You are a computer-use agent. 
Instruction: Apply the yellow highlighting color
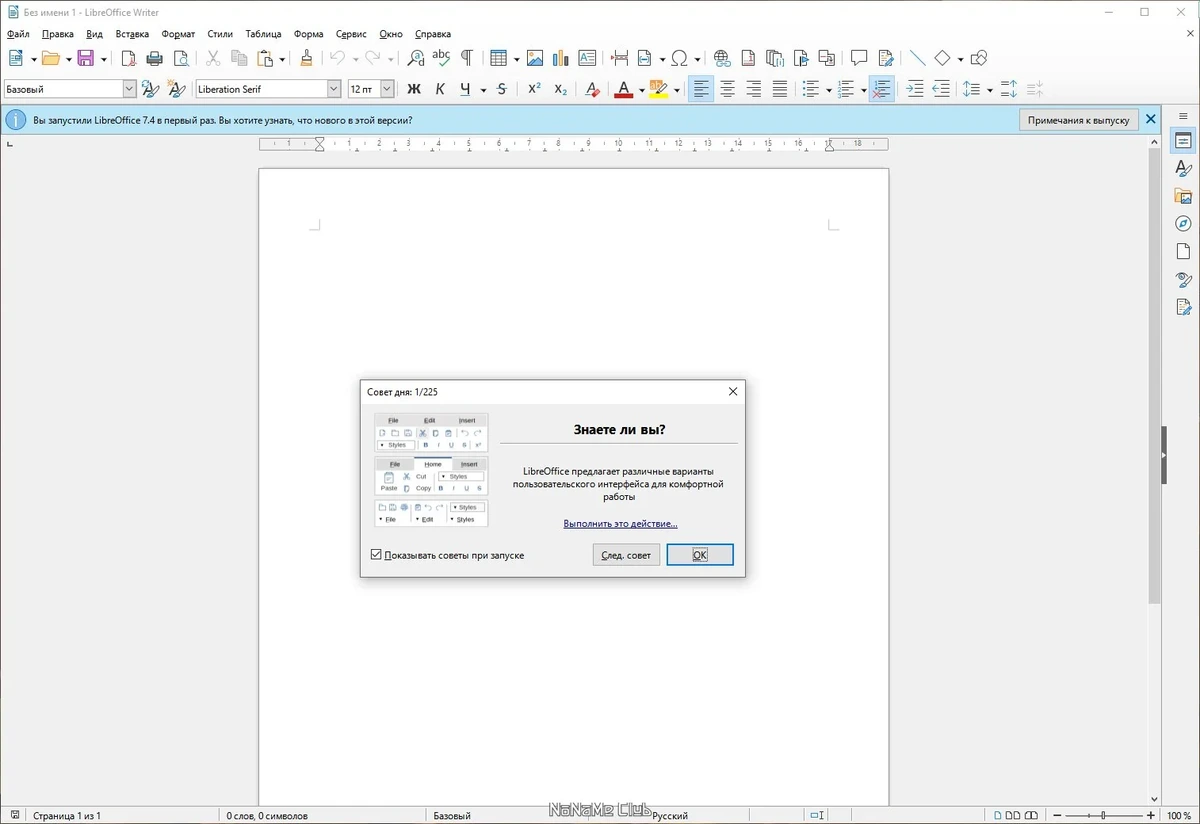pos(657,89)
